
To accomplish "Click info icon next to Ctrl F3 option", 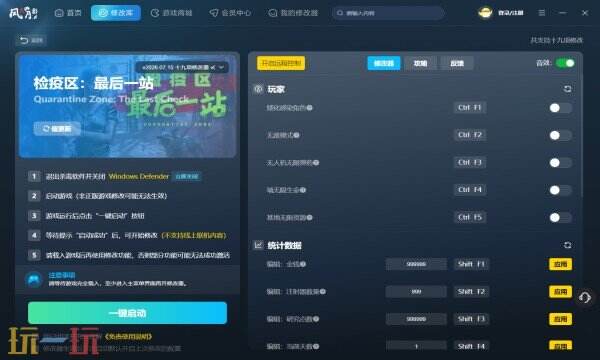I will (316, 163).
